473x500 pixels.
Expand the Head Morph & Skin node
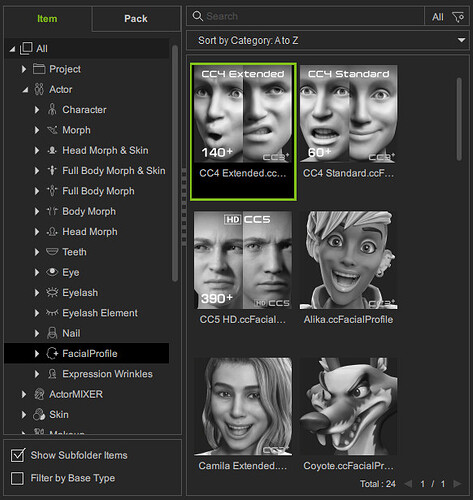37,150
